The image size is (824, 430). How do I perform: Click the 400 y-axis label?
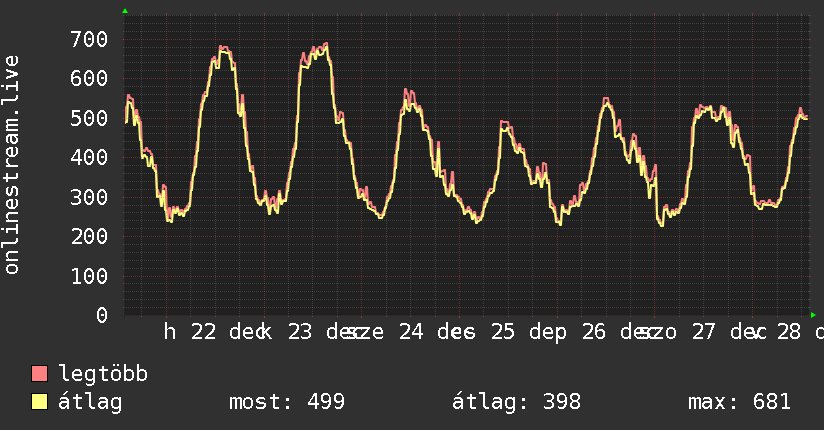[x=89, y=158]
